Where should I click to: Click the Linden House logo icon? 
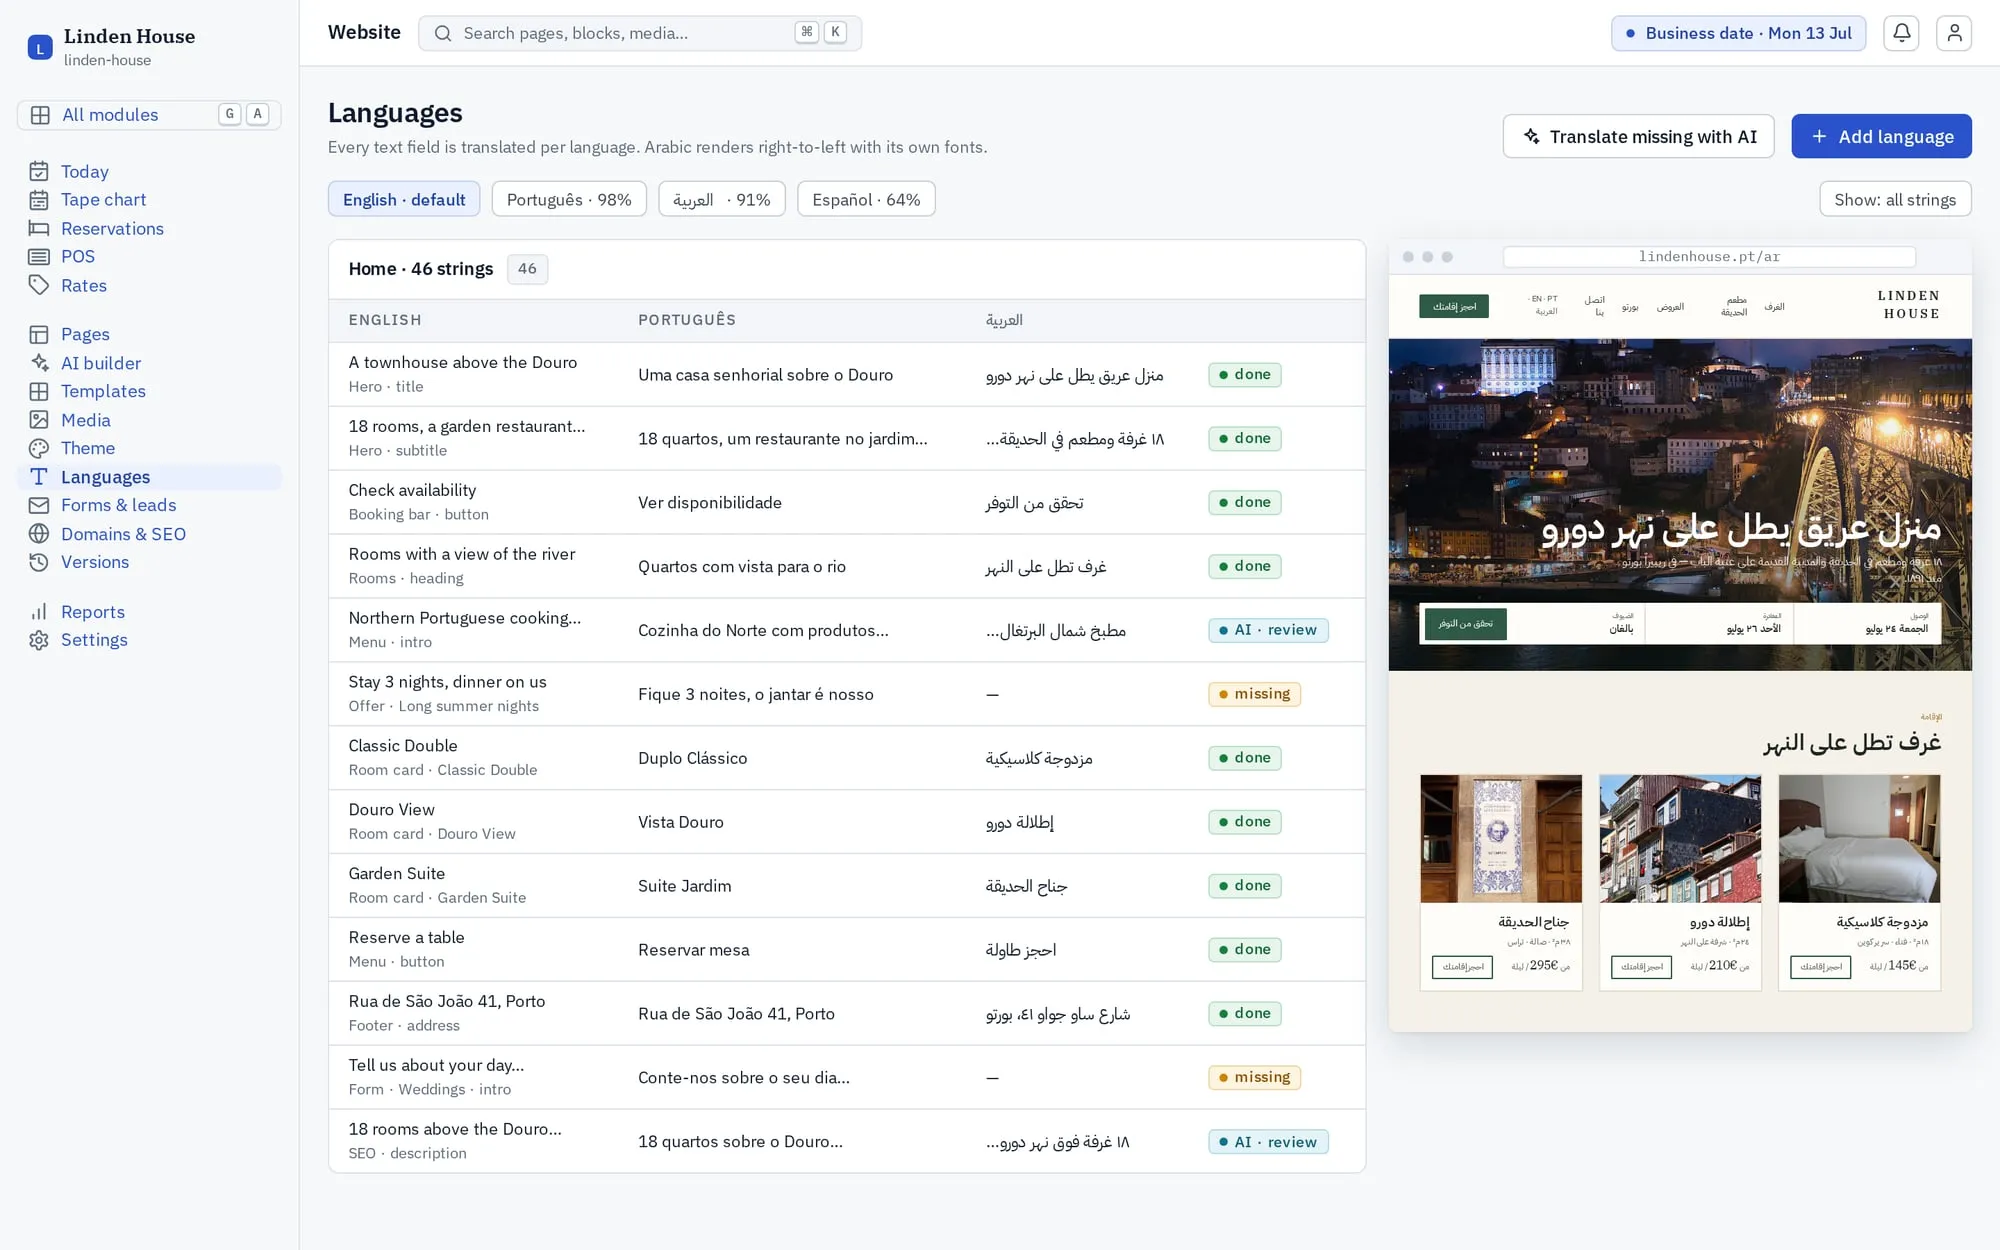40,47
